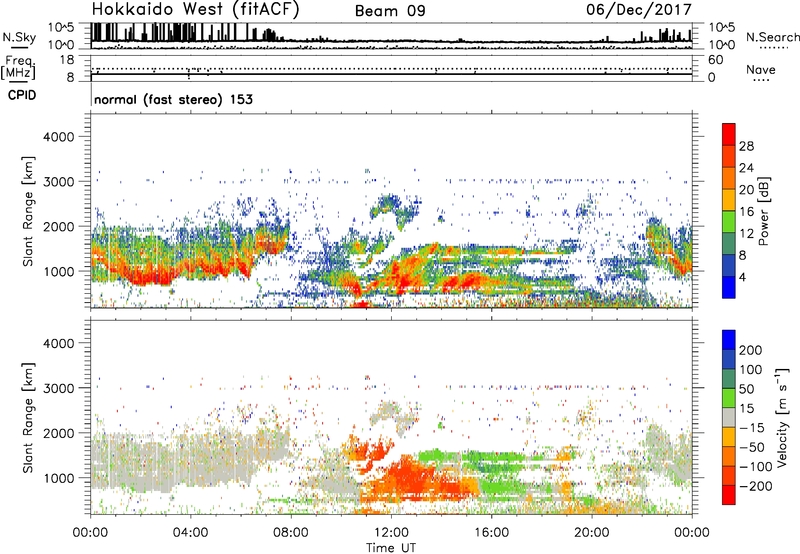Click the '60' tick on the Nave axis
Viewport: 800px width, 554px height.
click(x=715, y=60)
